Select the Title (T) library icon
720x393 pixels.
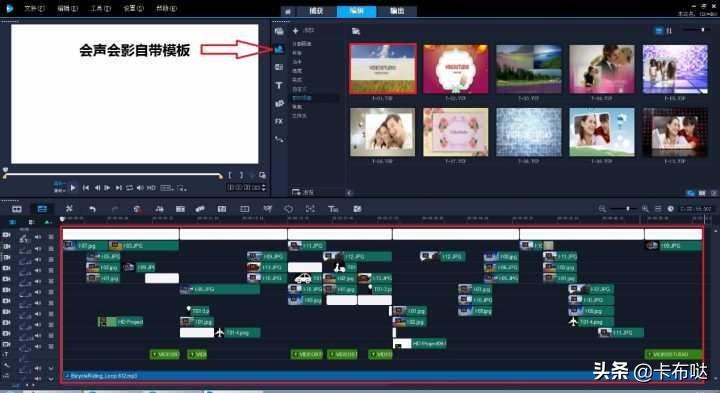pyautogui.click(x=279, y=85)
